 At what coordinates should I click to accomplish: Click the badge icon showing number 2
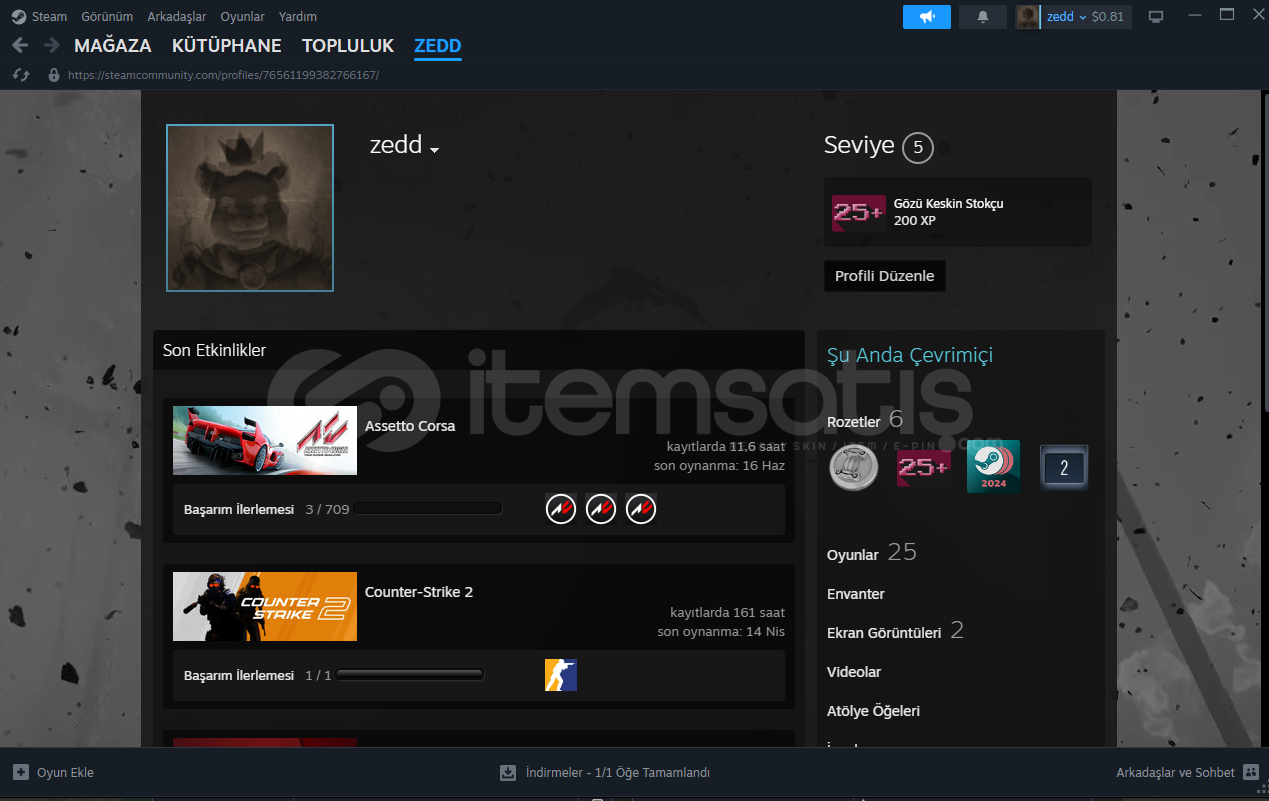point(1064,467)
